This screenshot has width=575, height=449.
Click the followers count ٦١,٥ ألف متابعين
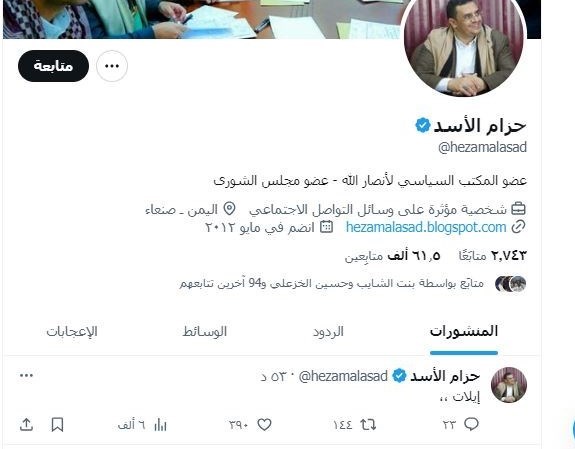pos(392,256)
